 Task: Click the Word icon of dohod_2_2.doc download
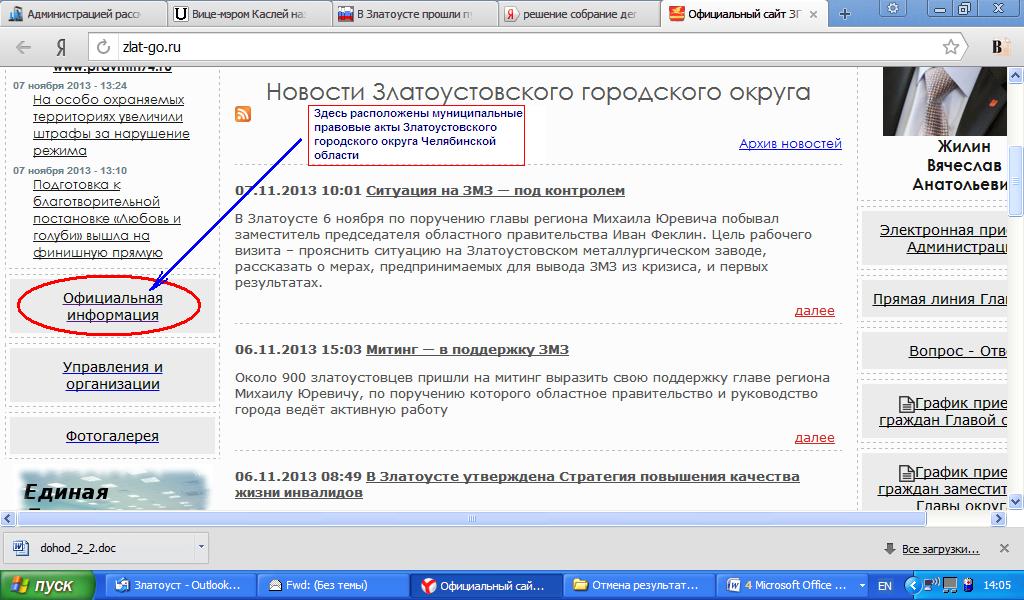point(21,547)
